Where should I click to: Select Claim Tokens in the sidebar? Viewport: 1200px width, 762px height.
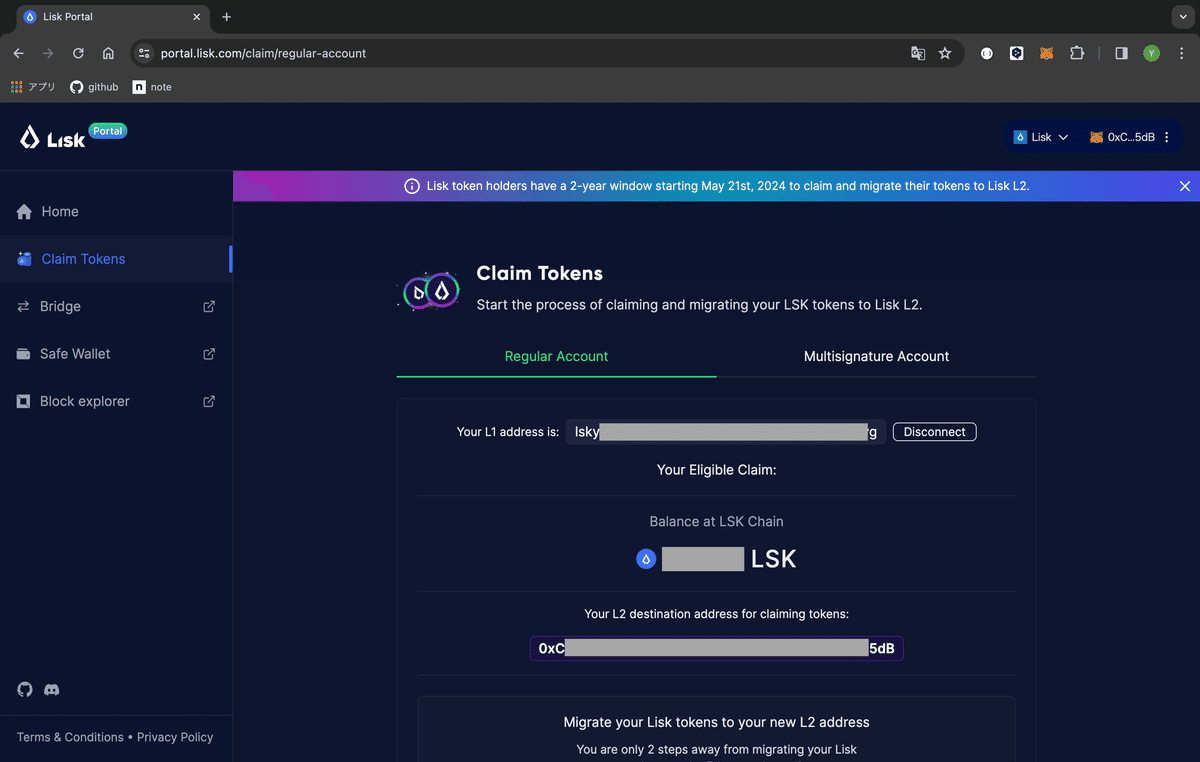point(116,259)
